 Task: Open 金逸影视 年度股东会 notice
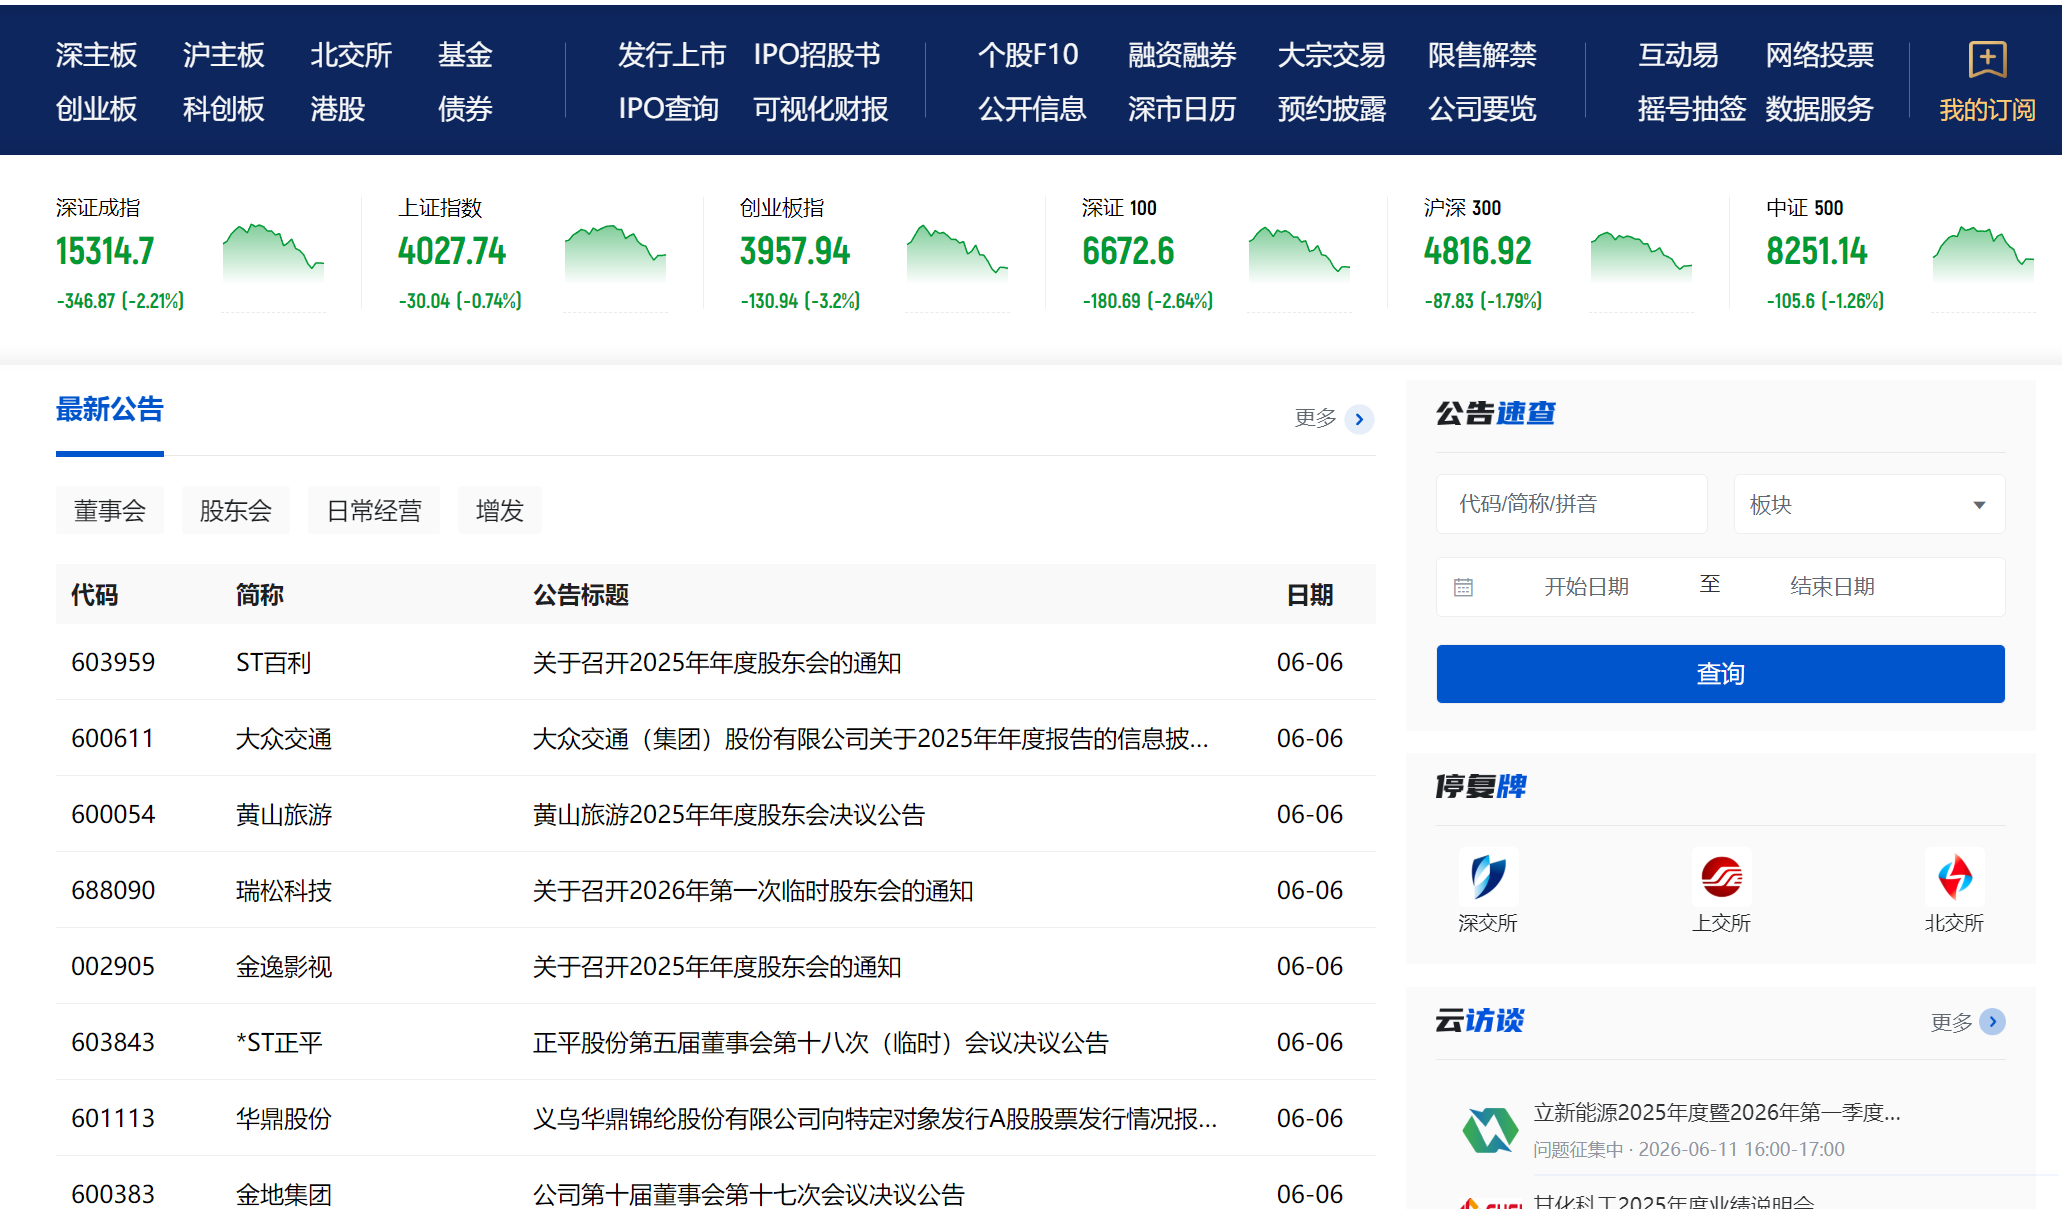point(717,967)
